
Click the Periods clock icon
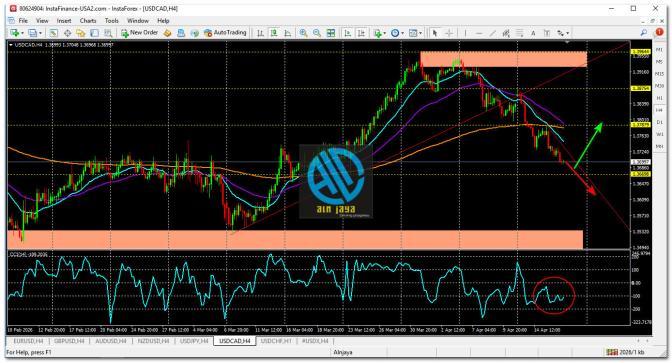(x=395, y=33)
